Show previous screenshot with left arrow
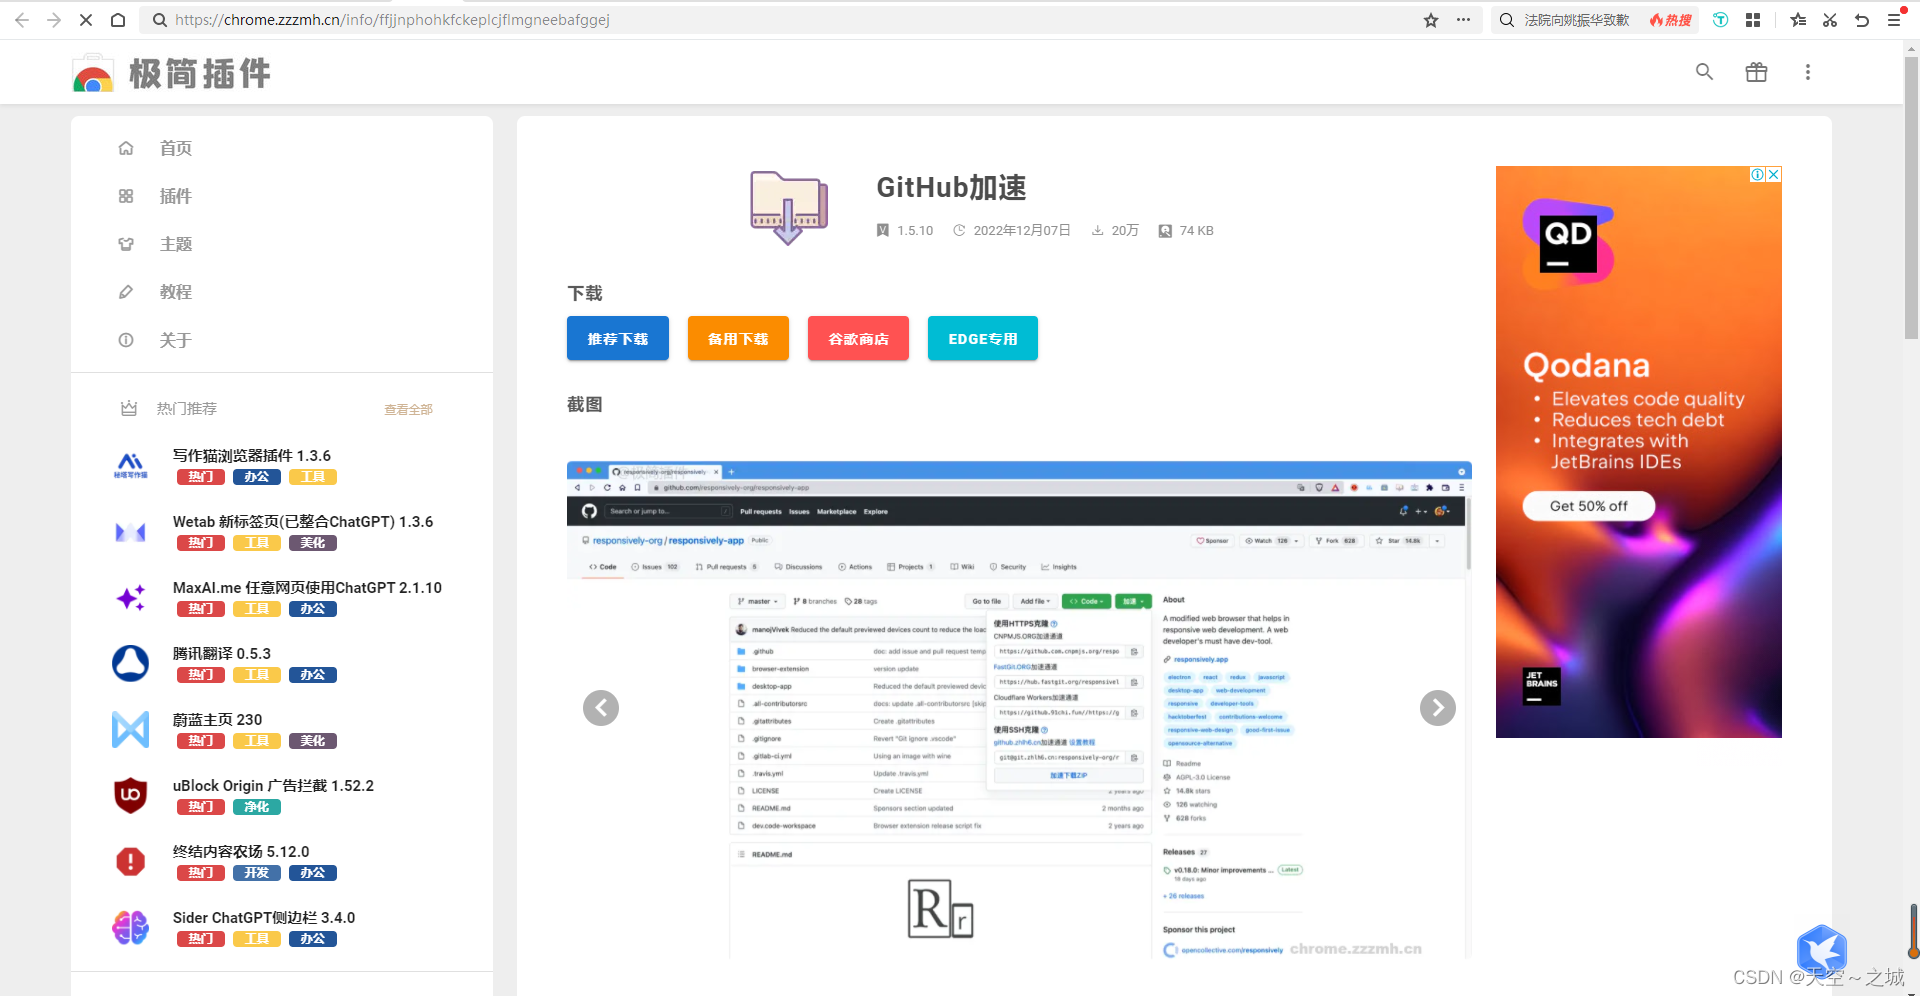Viewport: 1920px width, 996px height. click(601, 708)
